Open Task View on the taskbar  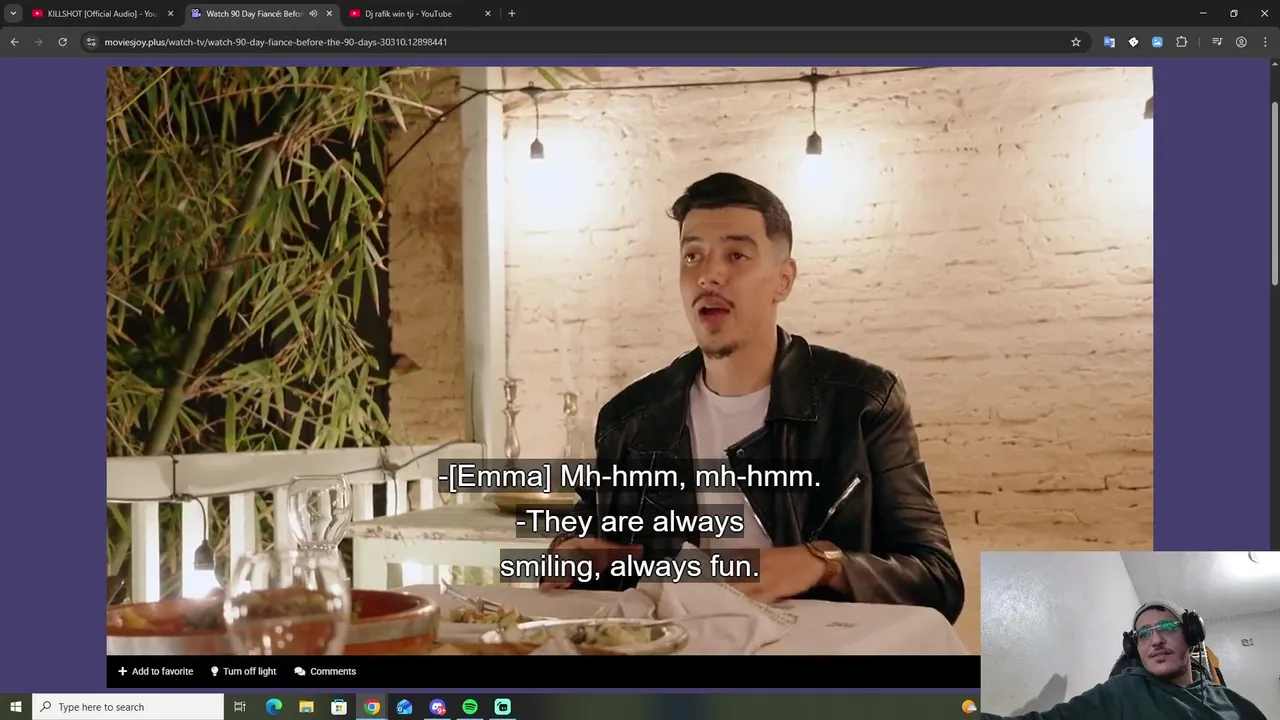[240, 707]
